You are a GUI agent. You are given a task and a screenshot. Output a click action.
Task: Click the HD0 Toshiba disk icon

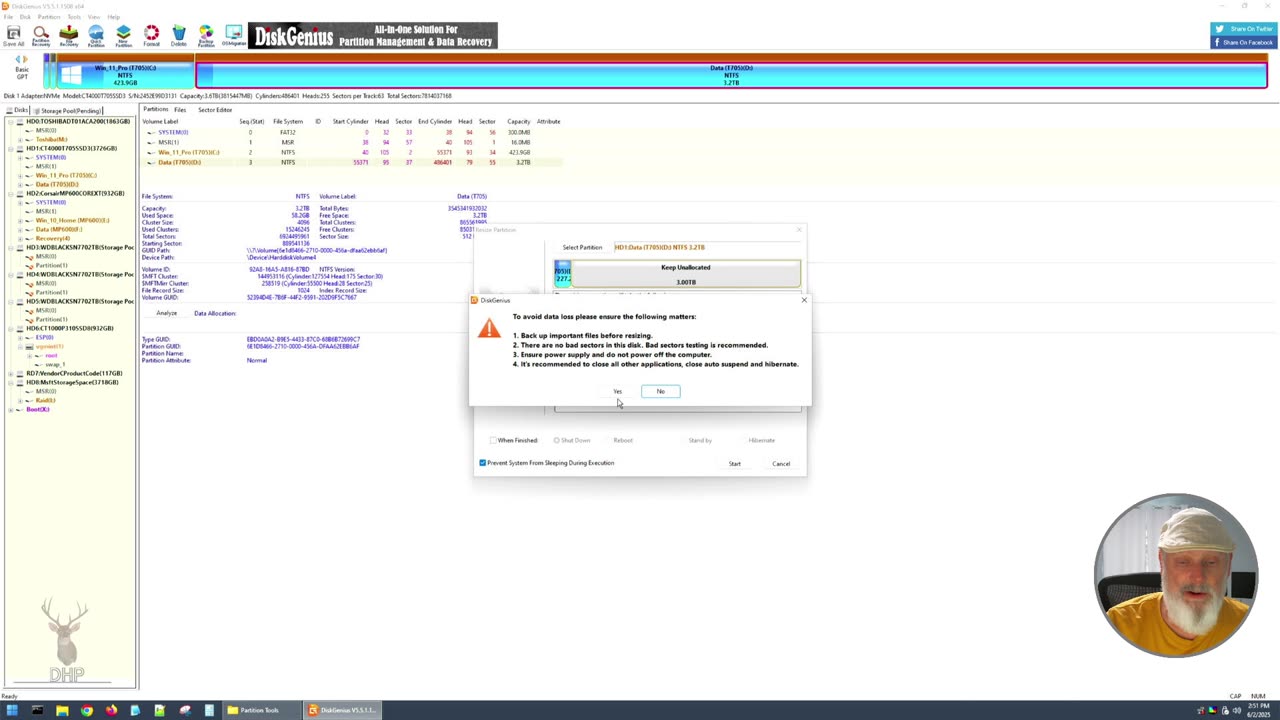(x=21, y=121)
